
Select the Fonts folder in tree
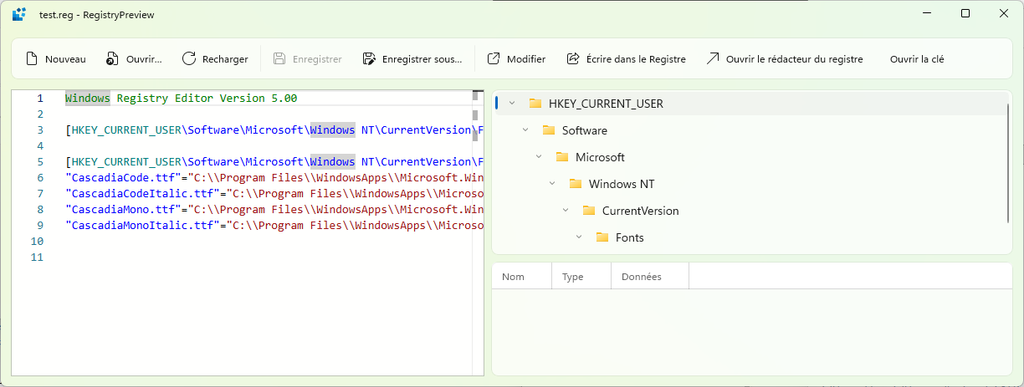point(620,238)
